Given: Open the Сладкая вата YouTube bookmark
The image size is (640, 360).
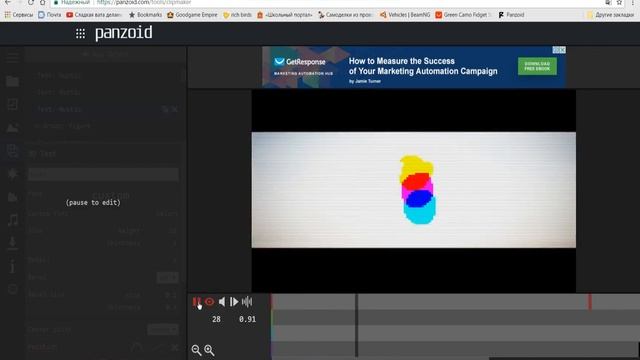Looking at the screenshot, I should click(x=93, y=15).
